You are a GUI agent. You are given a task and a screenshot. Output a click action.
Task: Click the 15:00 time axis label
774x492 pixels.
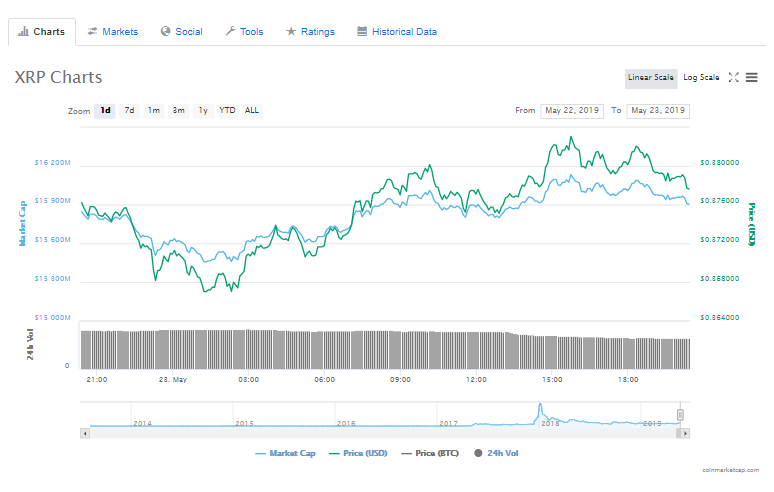552,380
